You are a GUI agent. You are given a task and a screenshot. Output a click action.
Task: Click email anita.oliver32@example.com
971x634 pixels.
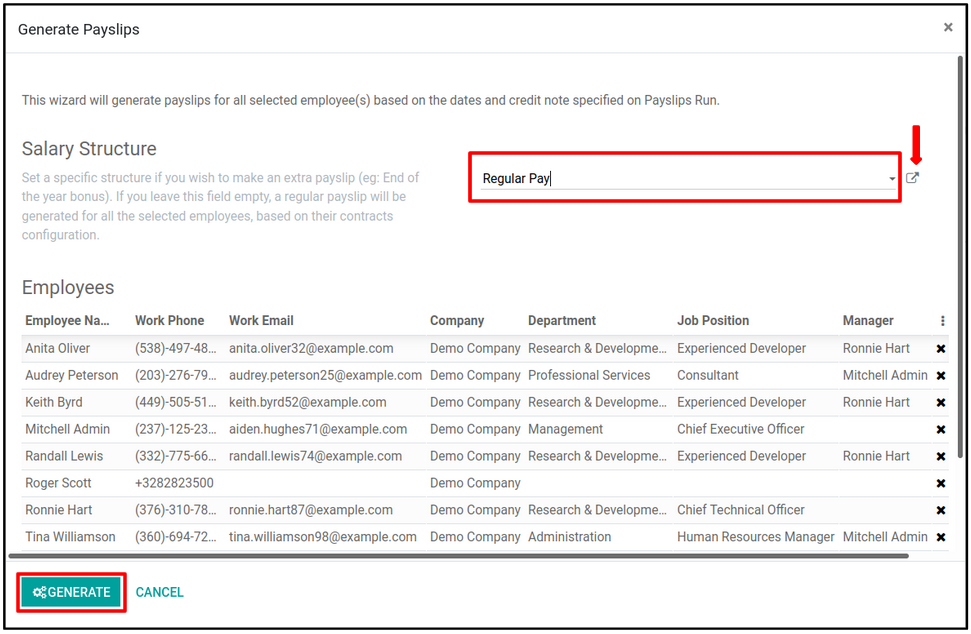[311, 349]
